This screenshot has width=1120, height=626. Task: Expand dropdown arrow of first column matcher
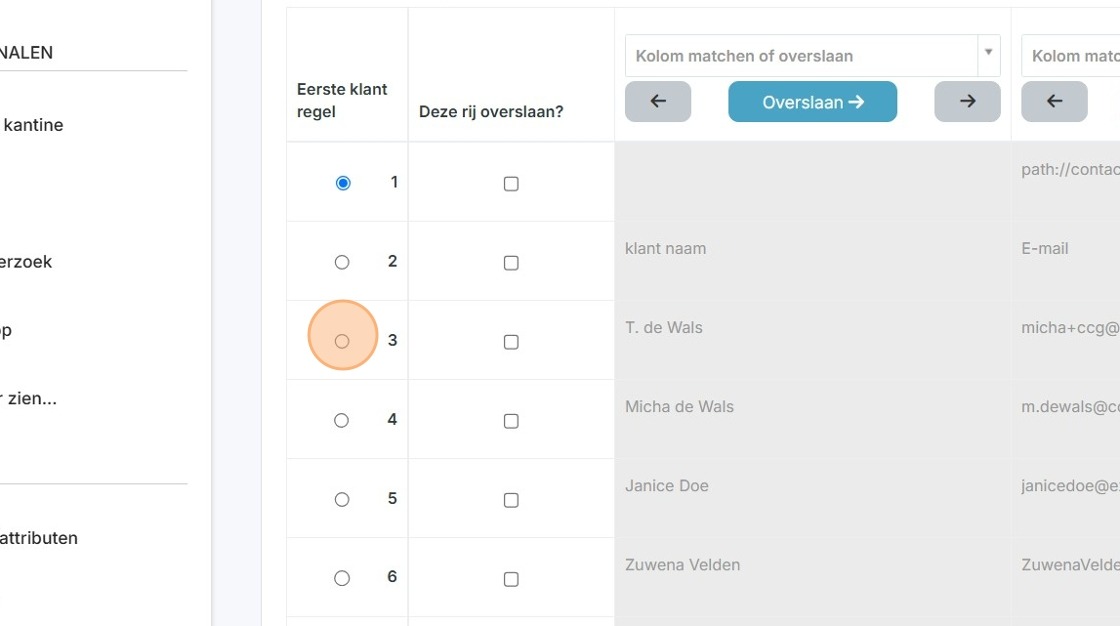989,52
